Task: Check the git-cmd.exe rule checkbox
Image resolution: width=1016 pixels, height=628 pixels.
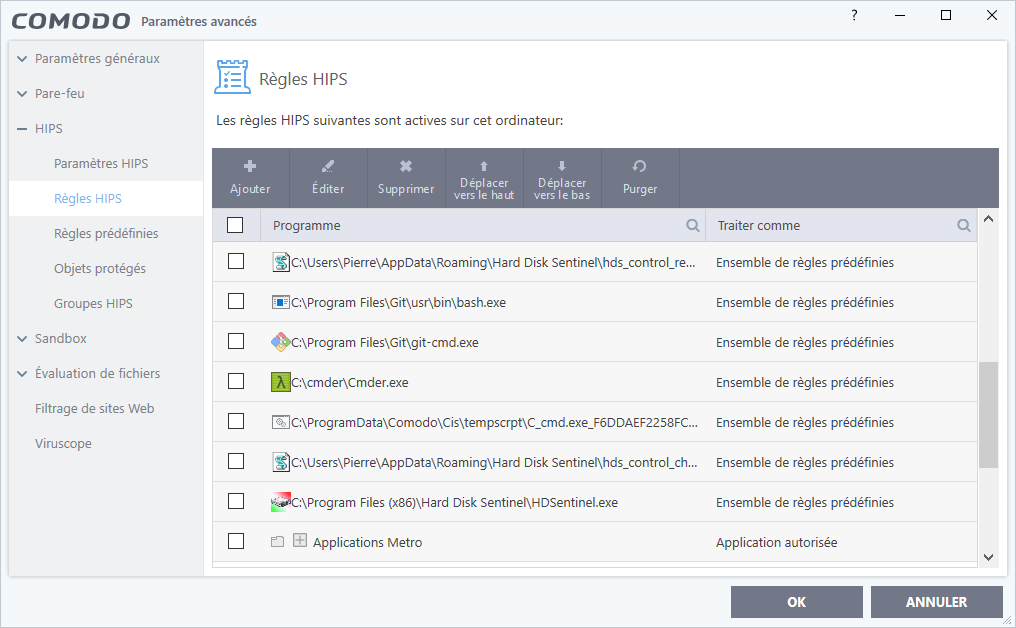Action: (x=236, y=341)
